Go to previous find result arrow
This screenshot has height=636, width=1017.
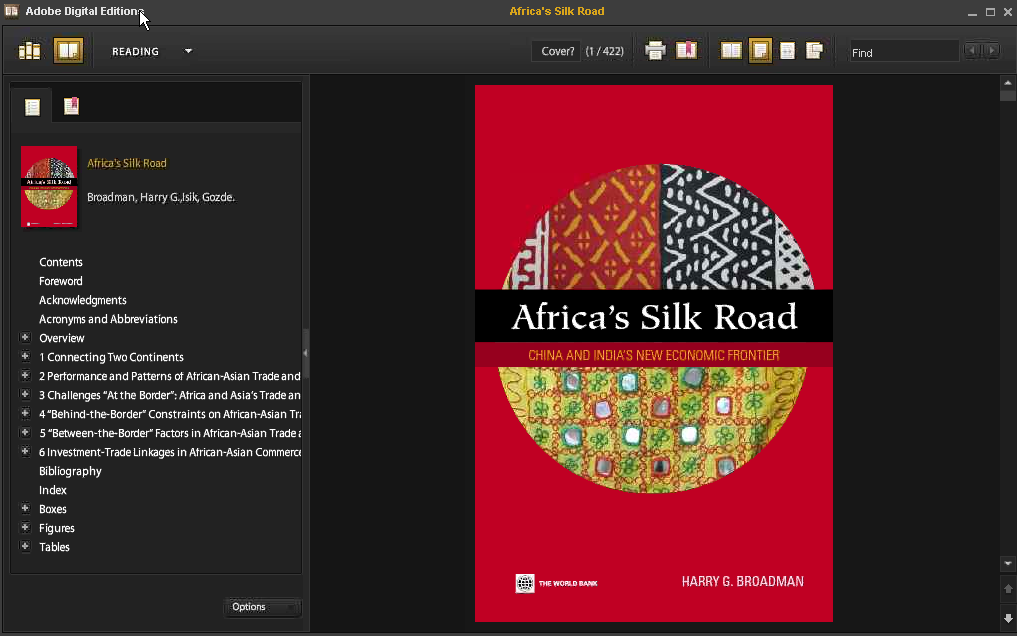tap(972, 51)
